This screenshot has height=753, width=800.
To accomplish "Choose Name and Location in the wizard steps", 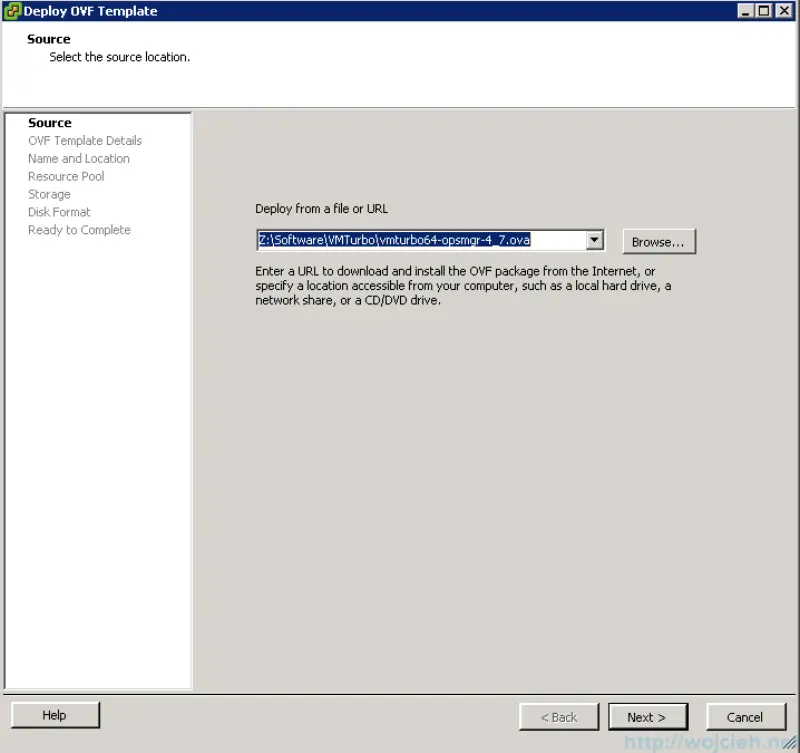I will [x=78, y=158].
